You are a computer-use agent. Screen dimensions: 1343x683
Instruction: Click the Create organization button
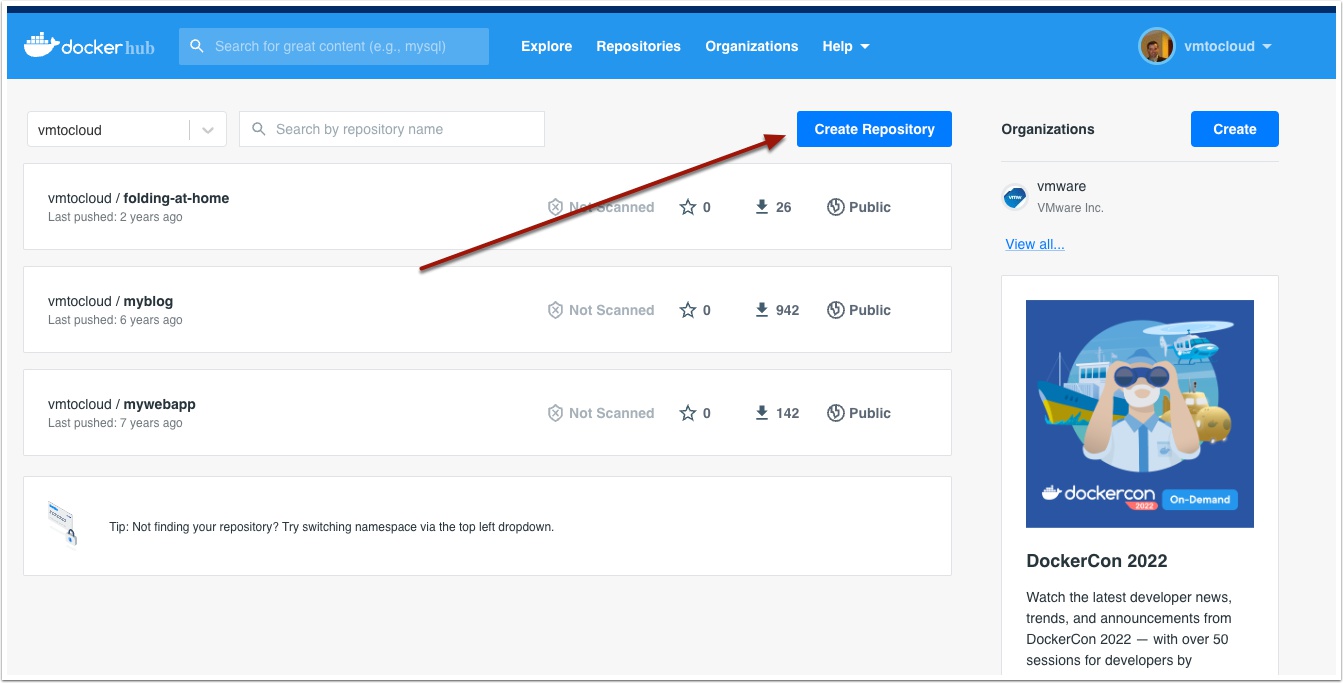1235,129
